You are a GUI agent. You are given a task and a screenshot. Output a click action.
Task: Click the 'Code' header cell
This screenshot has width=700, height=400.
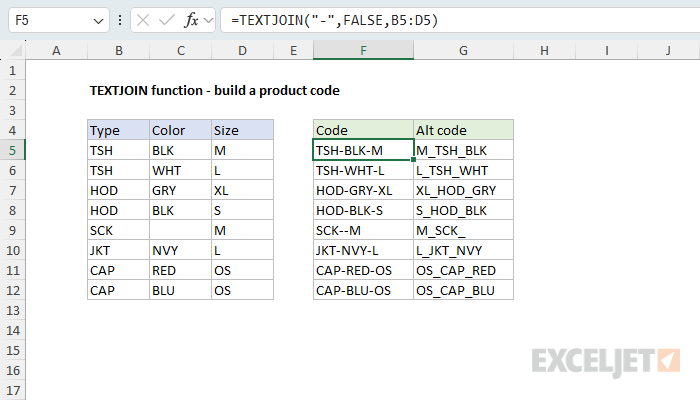pos(363,130)
